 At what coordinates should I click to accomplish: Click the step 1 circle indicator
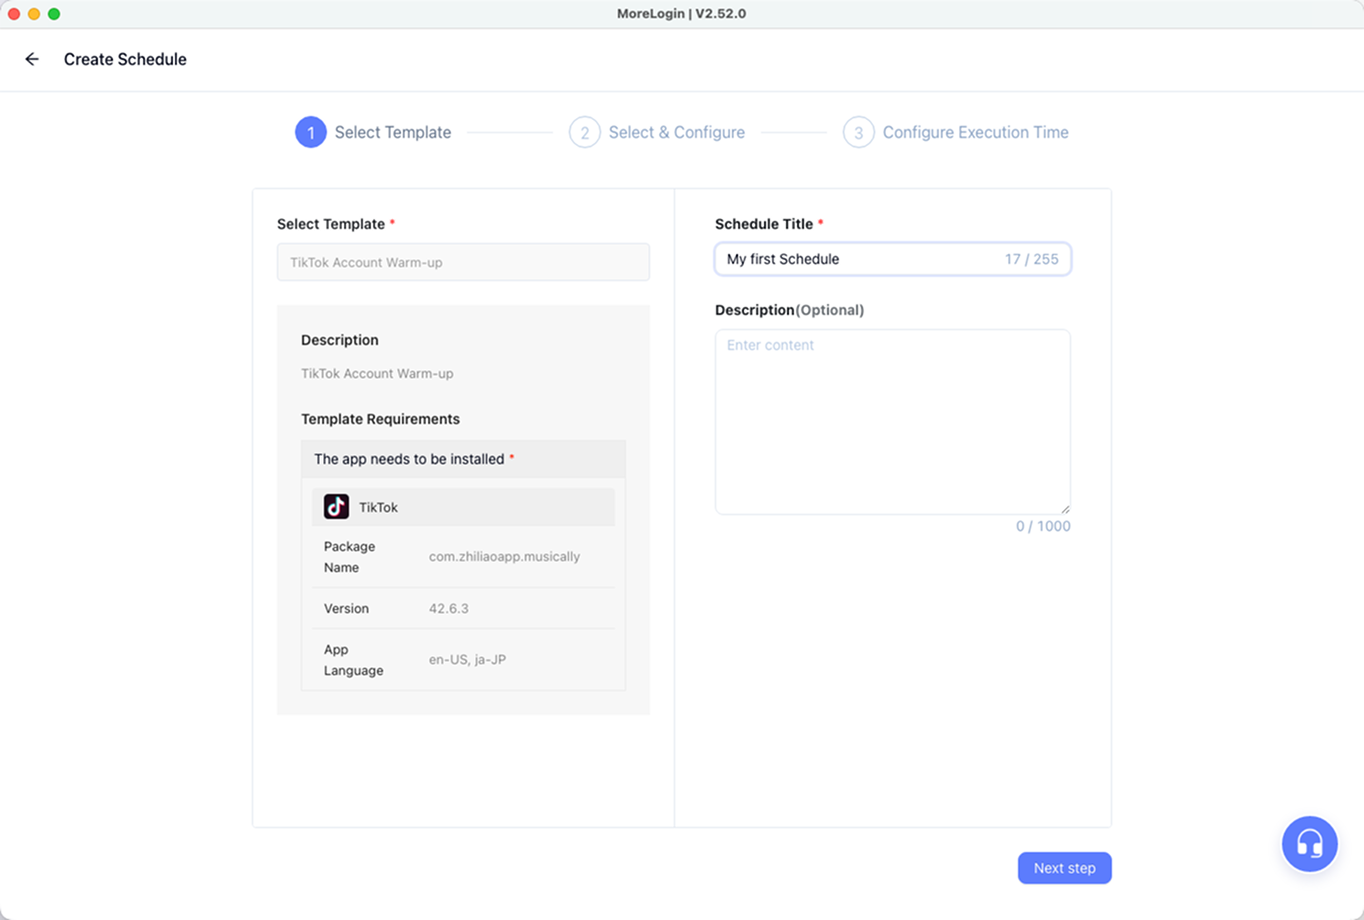tap(311, 132)
